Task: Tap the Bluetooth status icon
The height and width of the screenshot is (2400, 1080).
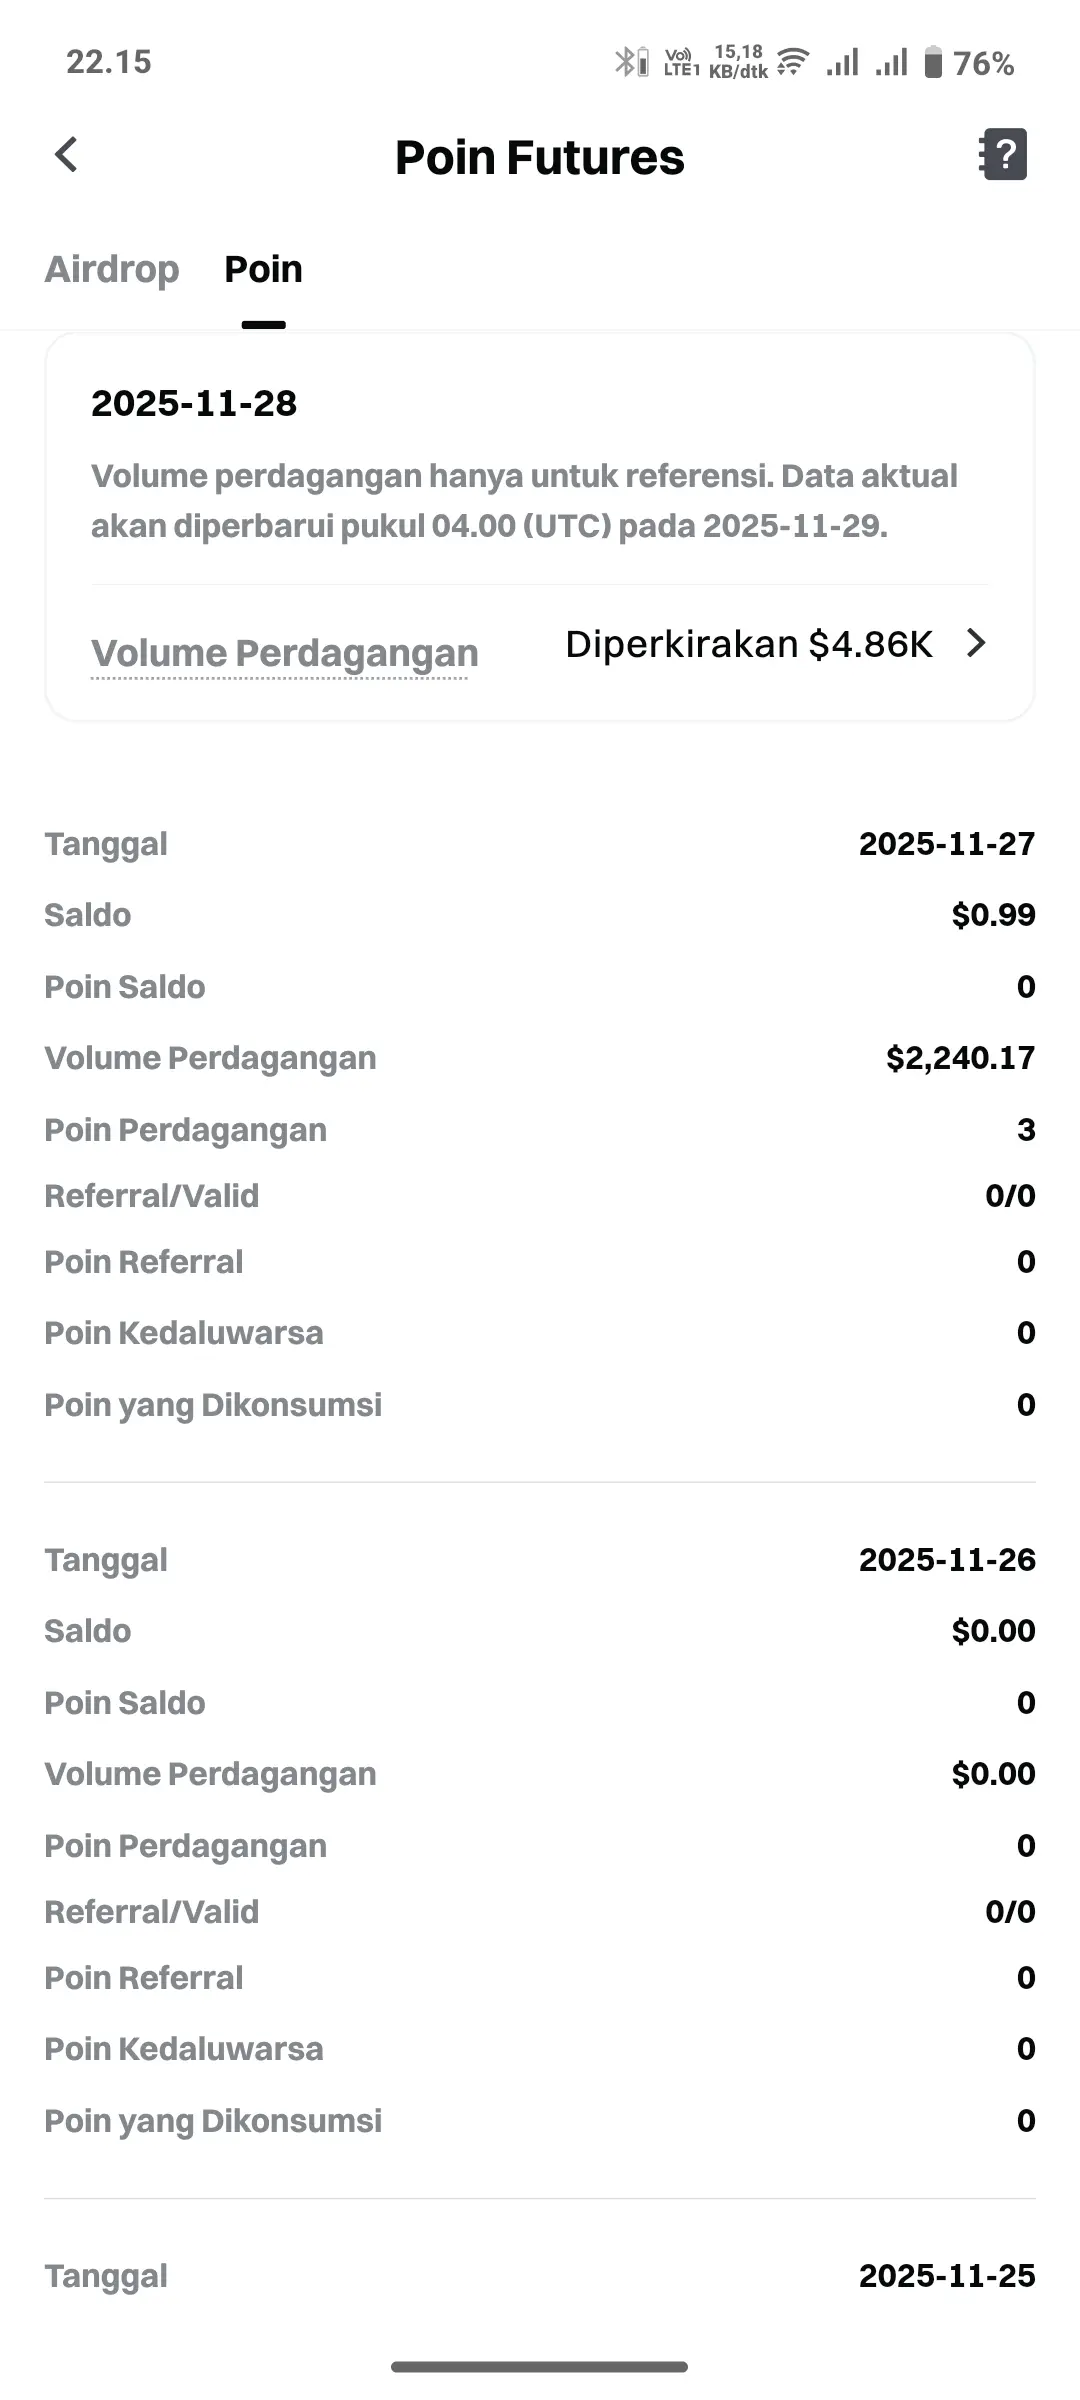Action: [631, 62]
